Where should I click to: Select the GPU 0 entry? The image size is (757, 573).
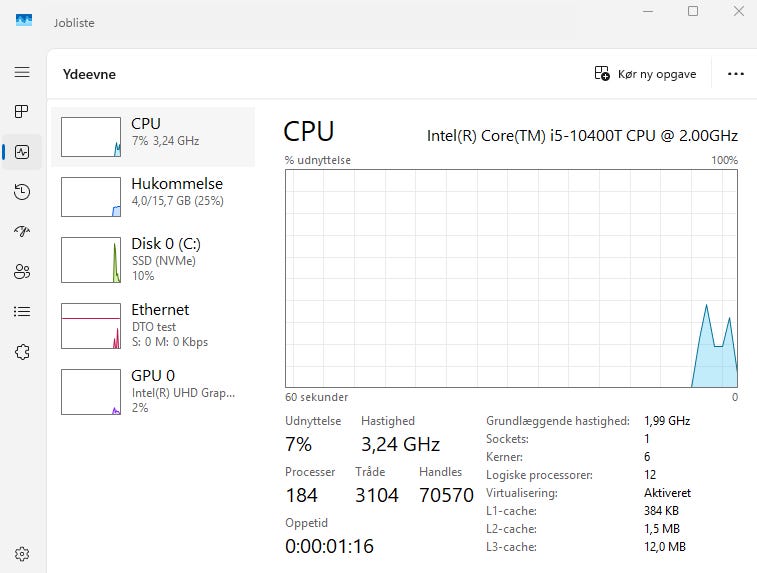click(153, 391)
